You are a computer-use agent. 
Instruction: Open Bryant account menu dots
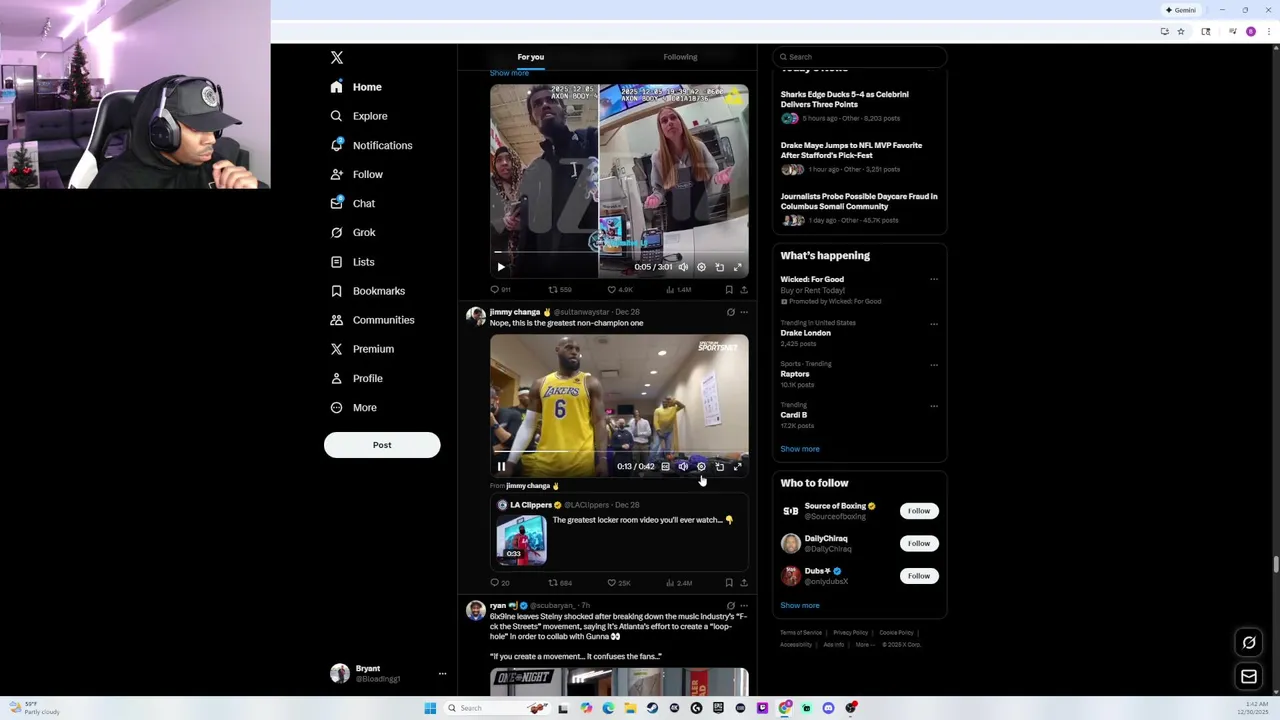coord(442,674)
